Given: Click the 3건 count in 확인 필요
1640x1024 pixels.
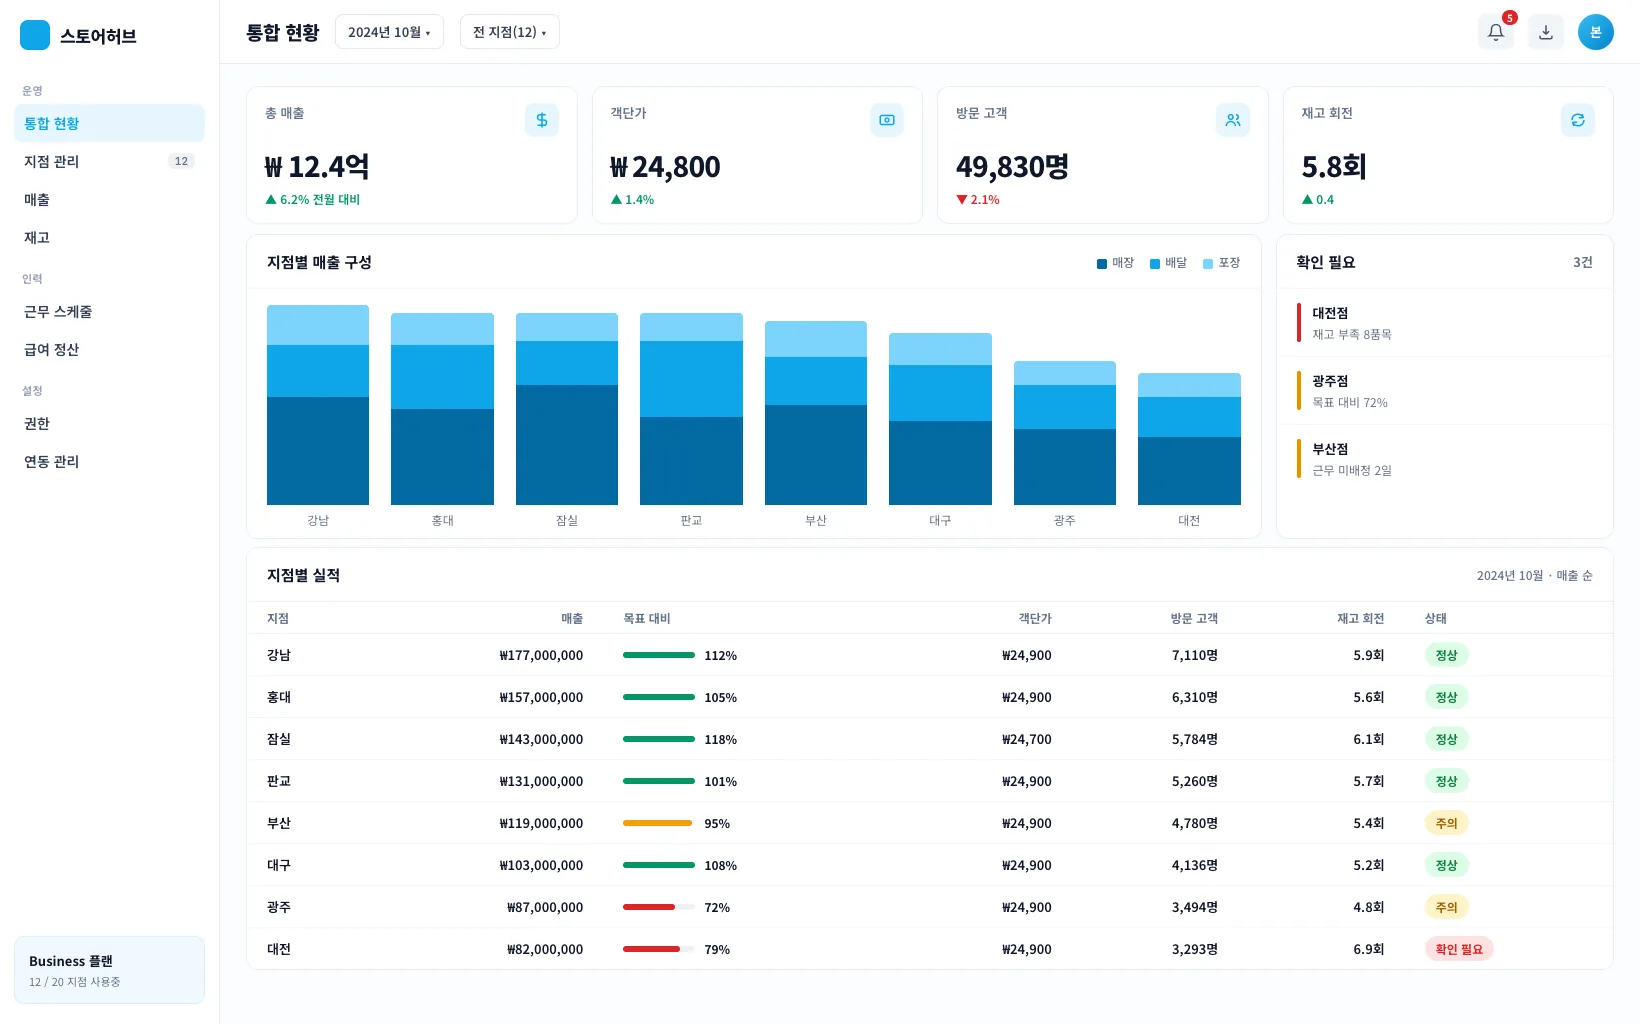Looking at the screenshot, I should (x=1582, y=262).
